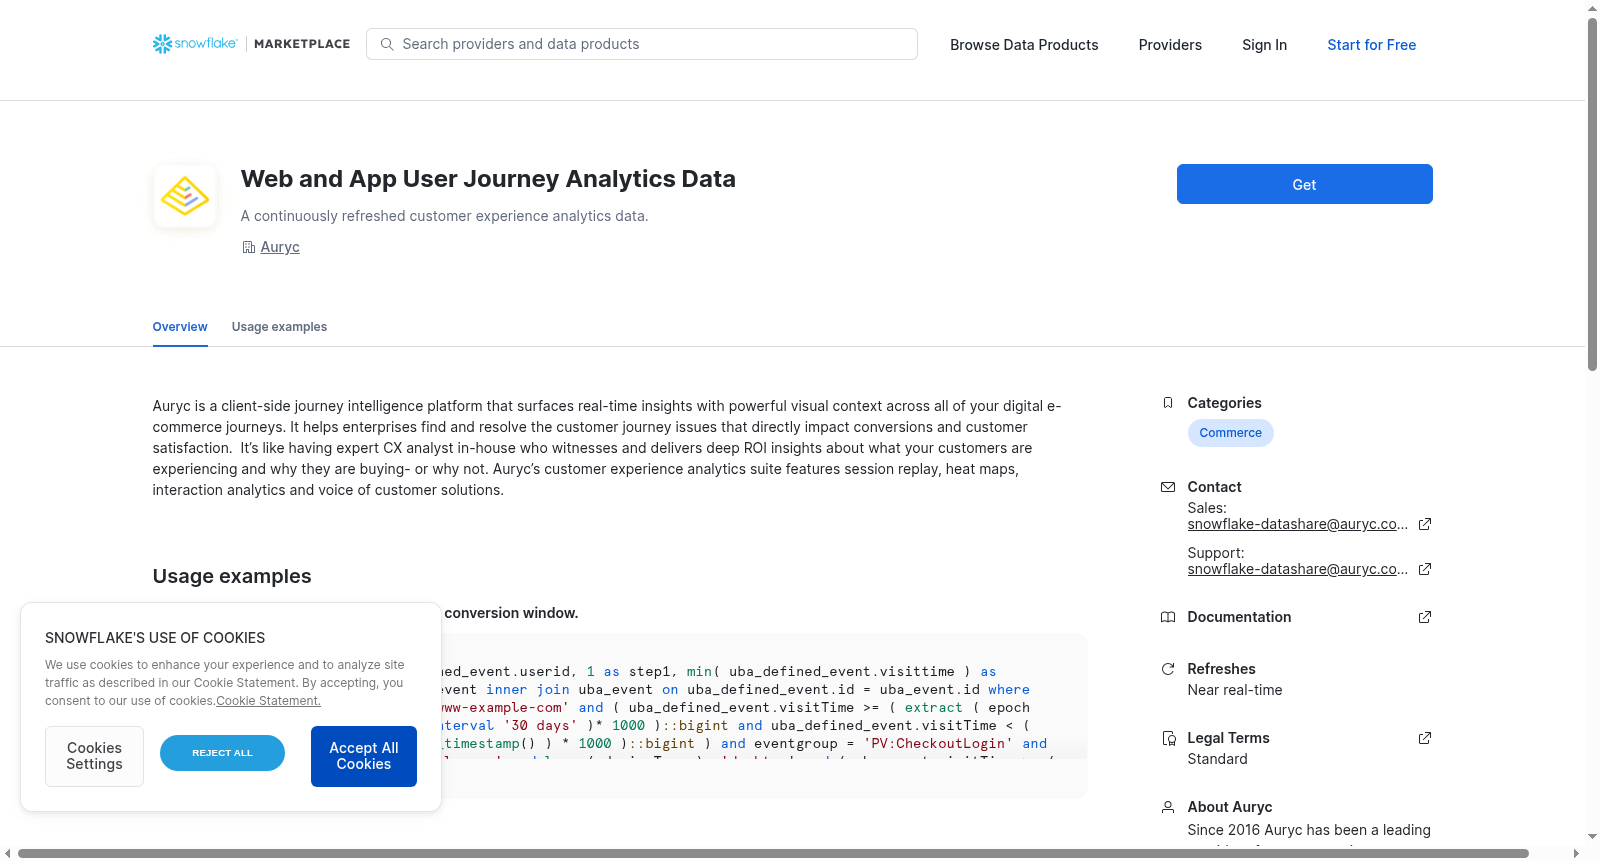Viewport: 1600px width, 861px height.
Task: Click the Sales email address link
Action: 1297,524
